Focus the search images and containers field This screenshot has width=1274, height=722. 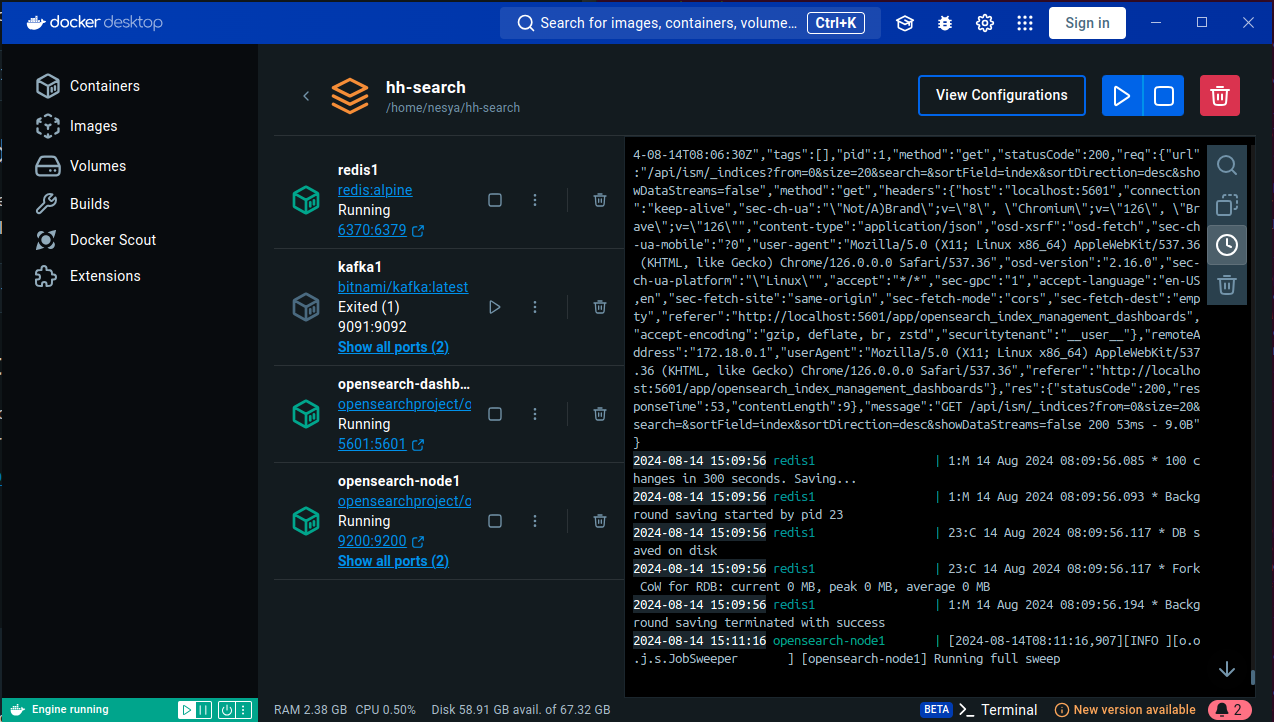point(670,23)
